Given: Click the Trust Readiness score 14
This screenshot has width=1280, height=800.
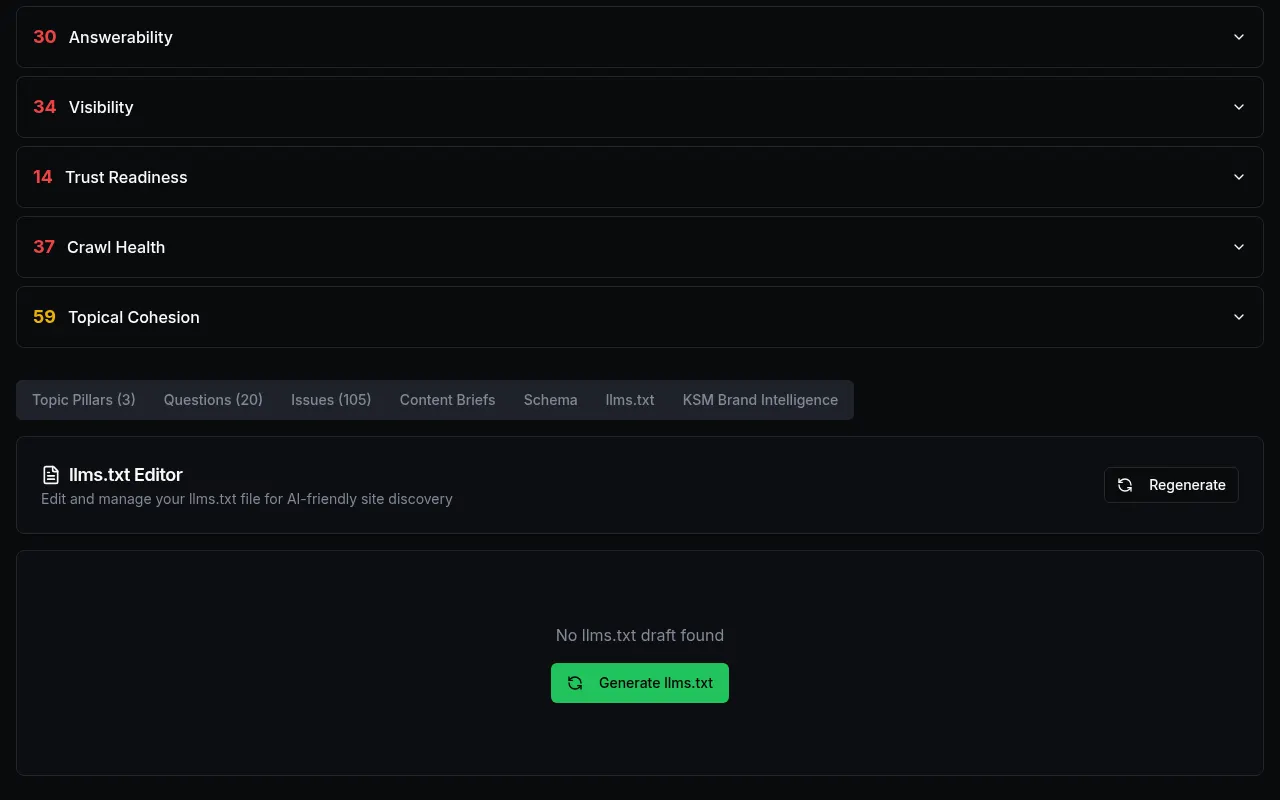Looking at the screenshot, I should pyautogui.click(x=43, y=177).
